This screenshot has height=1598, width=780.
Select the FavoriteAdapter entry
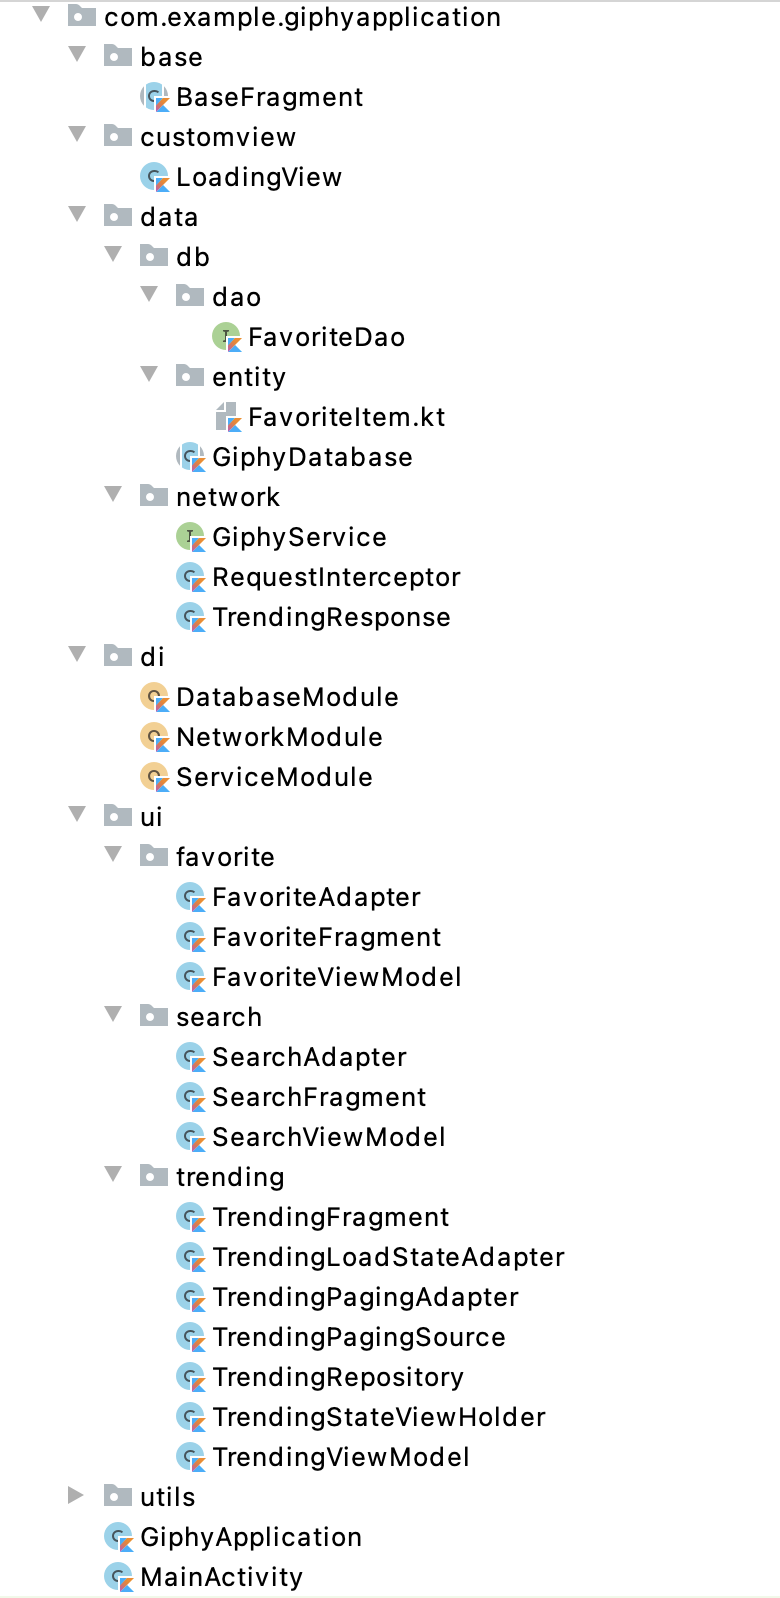point(316,897)
